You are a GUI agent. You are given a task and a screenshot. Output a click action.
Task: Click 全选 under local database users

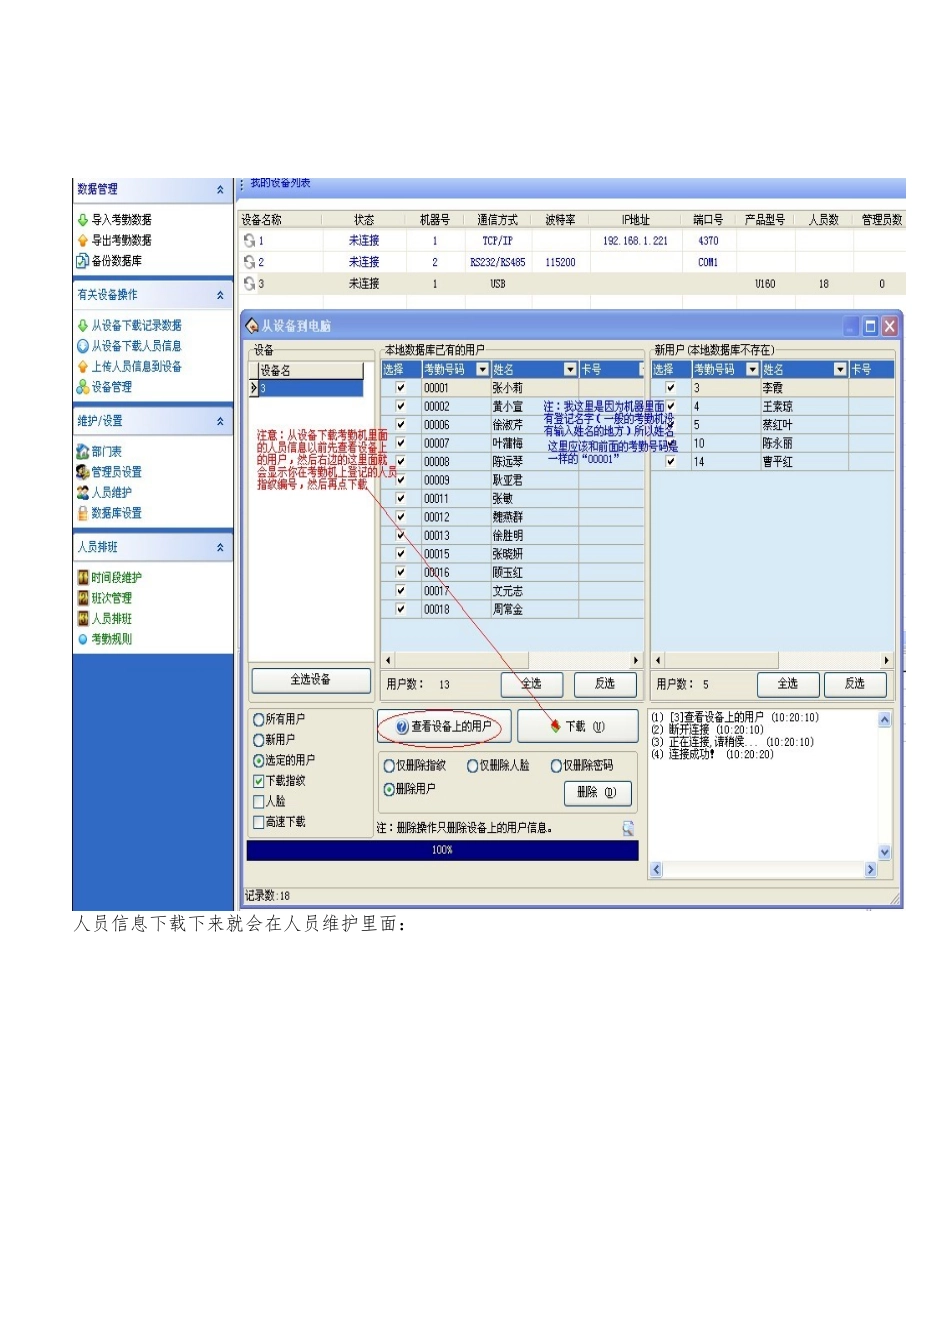532,684
